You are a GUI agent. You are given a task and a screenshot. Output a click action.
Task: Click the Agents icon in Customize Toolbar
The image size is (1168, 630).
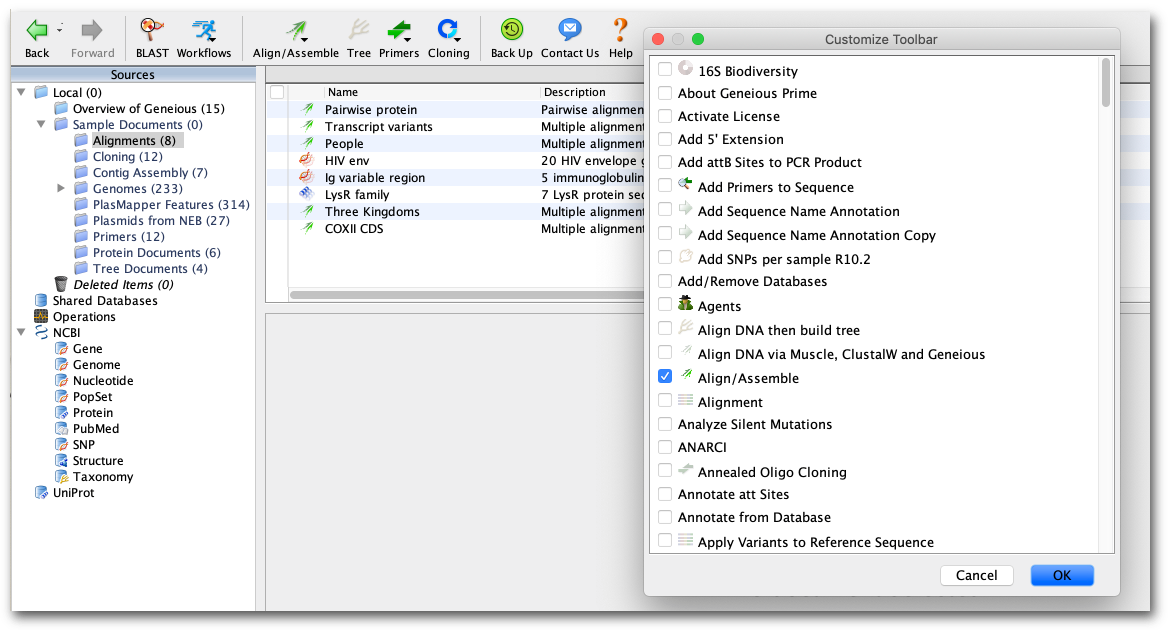pos(685,303)
